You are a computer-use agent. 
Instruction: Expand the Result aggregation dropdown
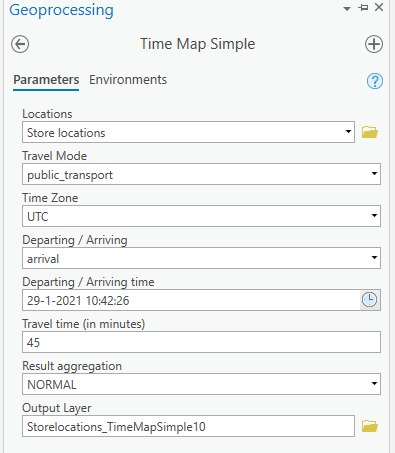pos(374,384)
